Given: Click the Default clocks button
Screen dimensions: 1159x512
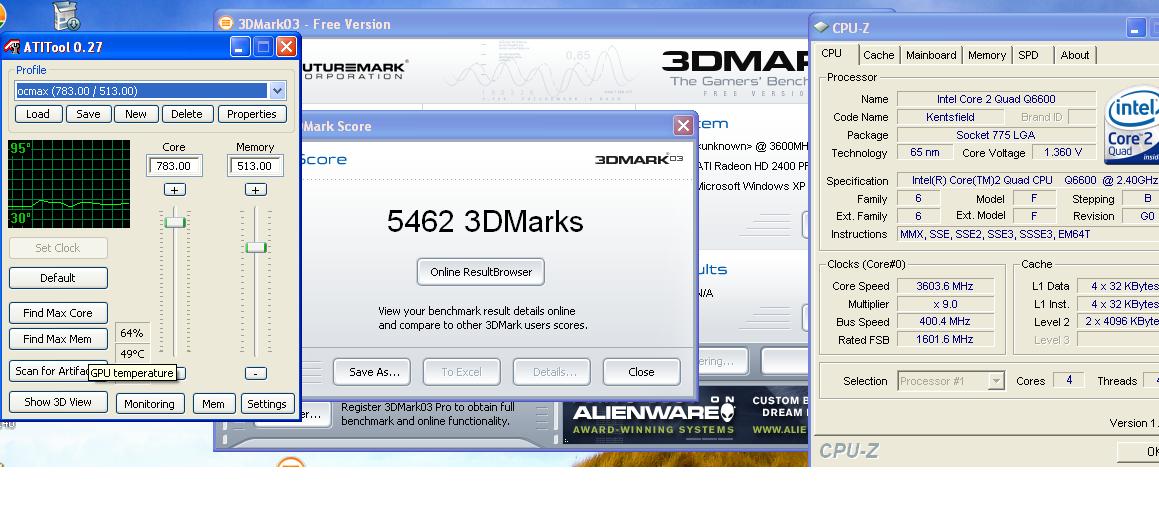Looking at the screenshot, I should click(x=58, y=278).
